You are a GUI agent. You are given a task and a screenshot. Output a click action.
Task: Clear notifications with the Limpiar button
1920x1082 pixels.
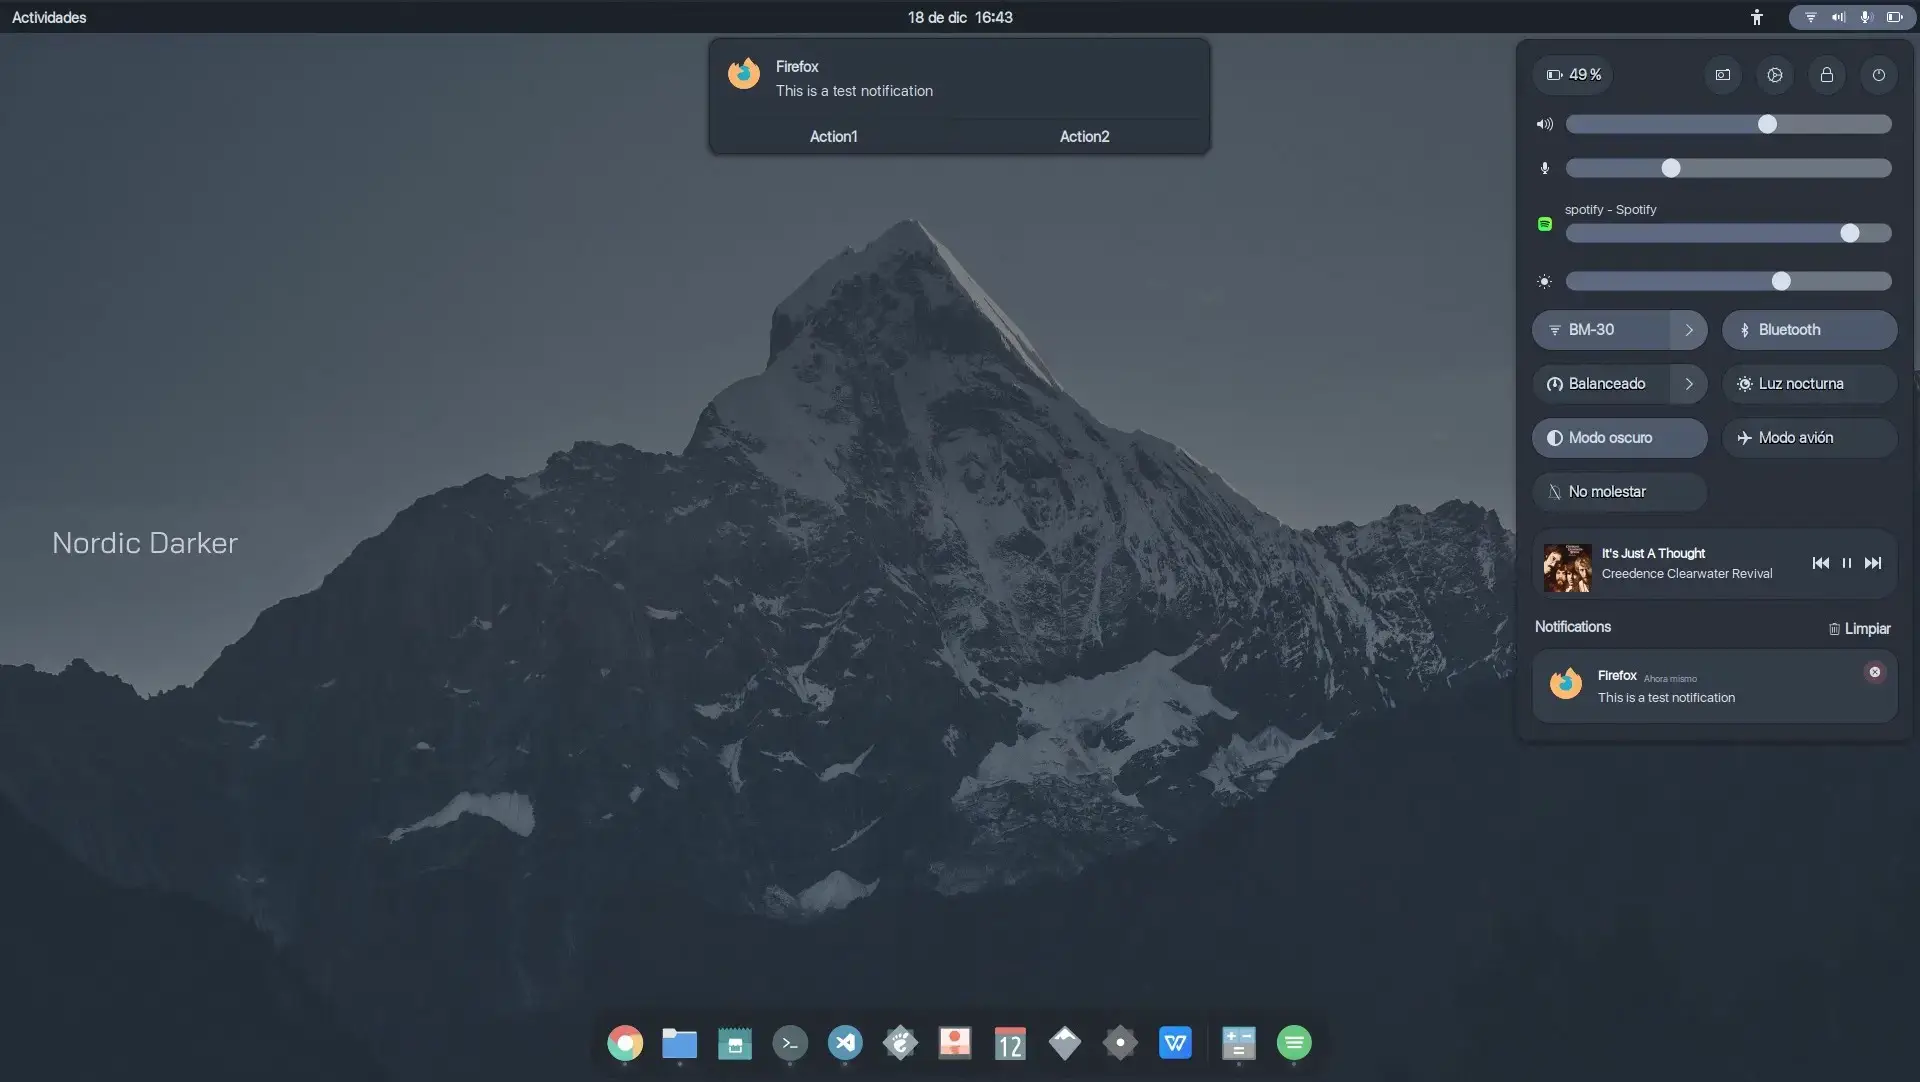[x=1858, y=628]
